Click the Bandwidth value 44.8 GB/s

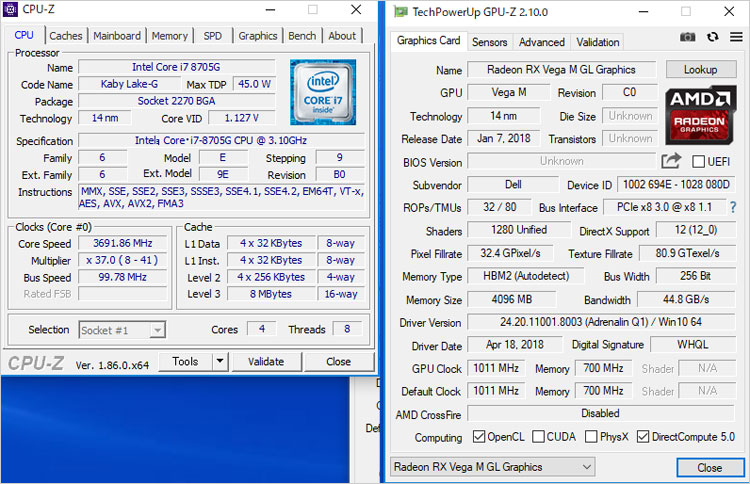pyautogui.click(x=686, y=299)
